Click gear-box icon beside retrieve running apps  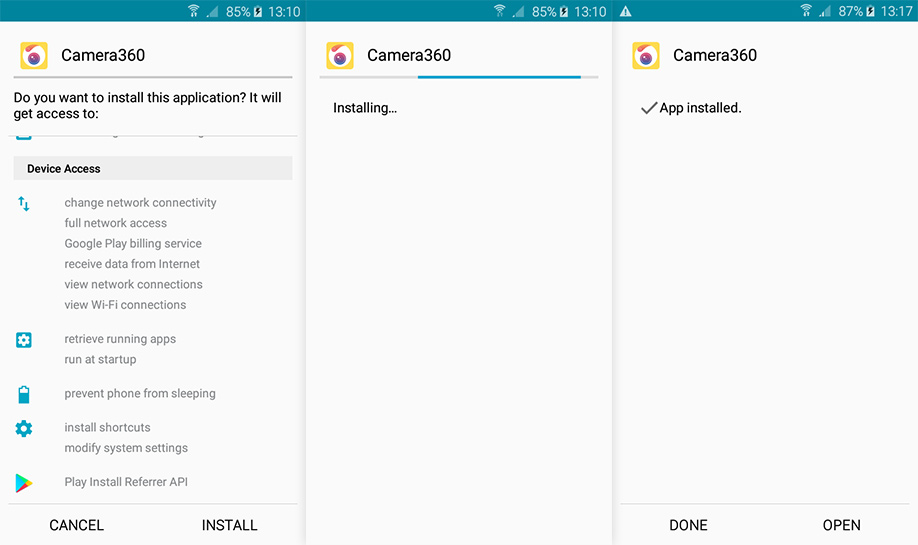click(23, 340)
